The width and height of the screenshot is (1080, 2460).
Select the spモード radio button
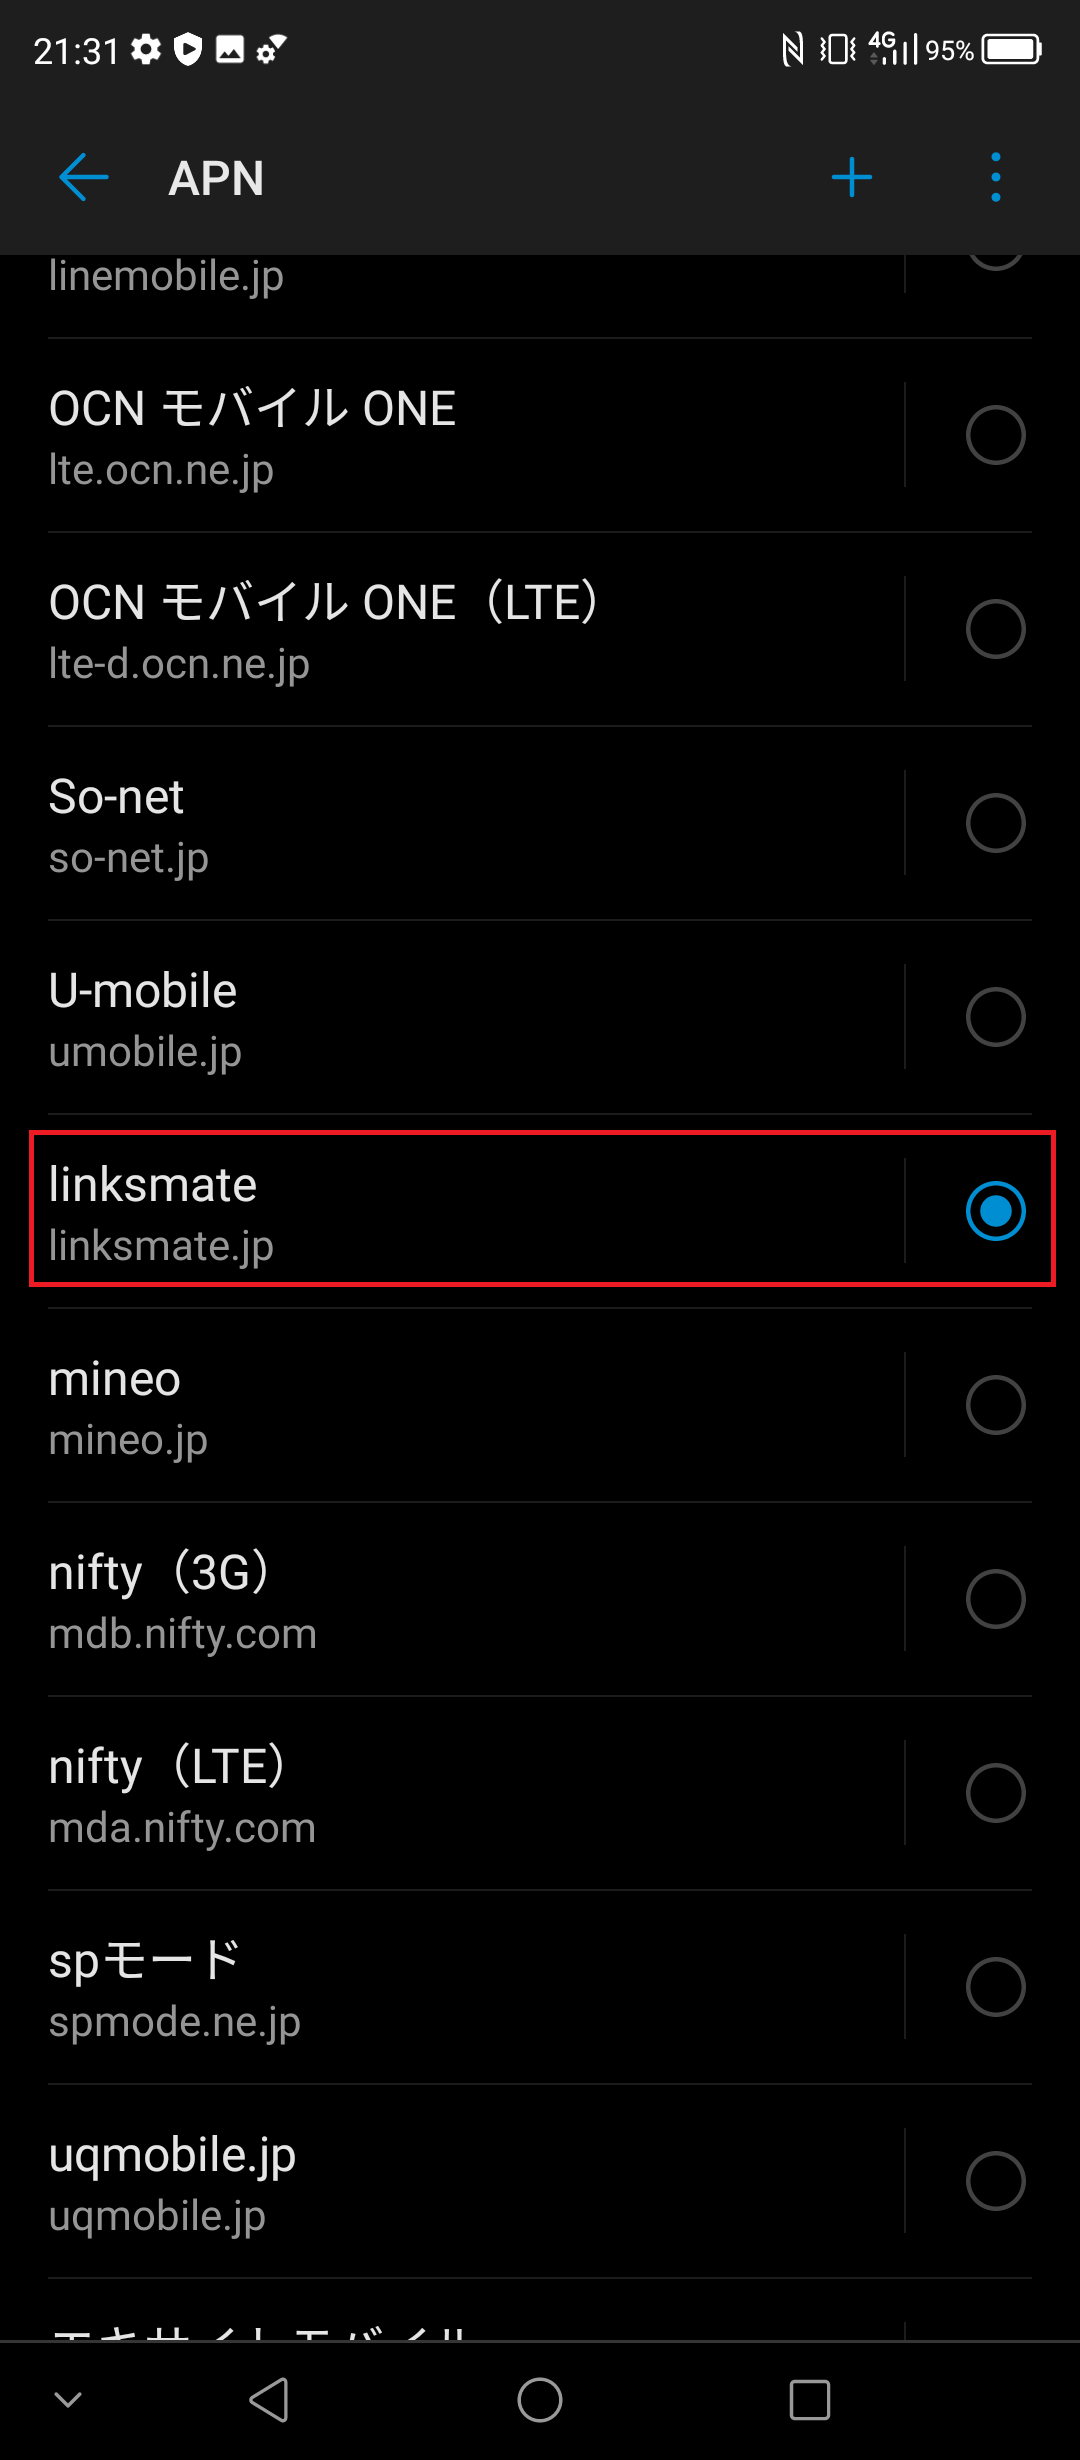995,1987
